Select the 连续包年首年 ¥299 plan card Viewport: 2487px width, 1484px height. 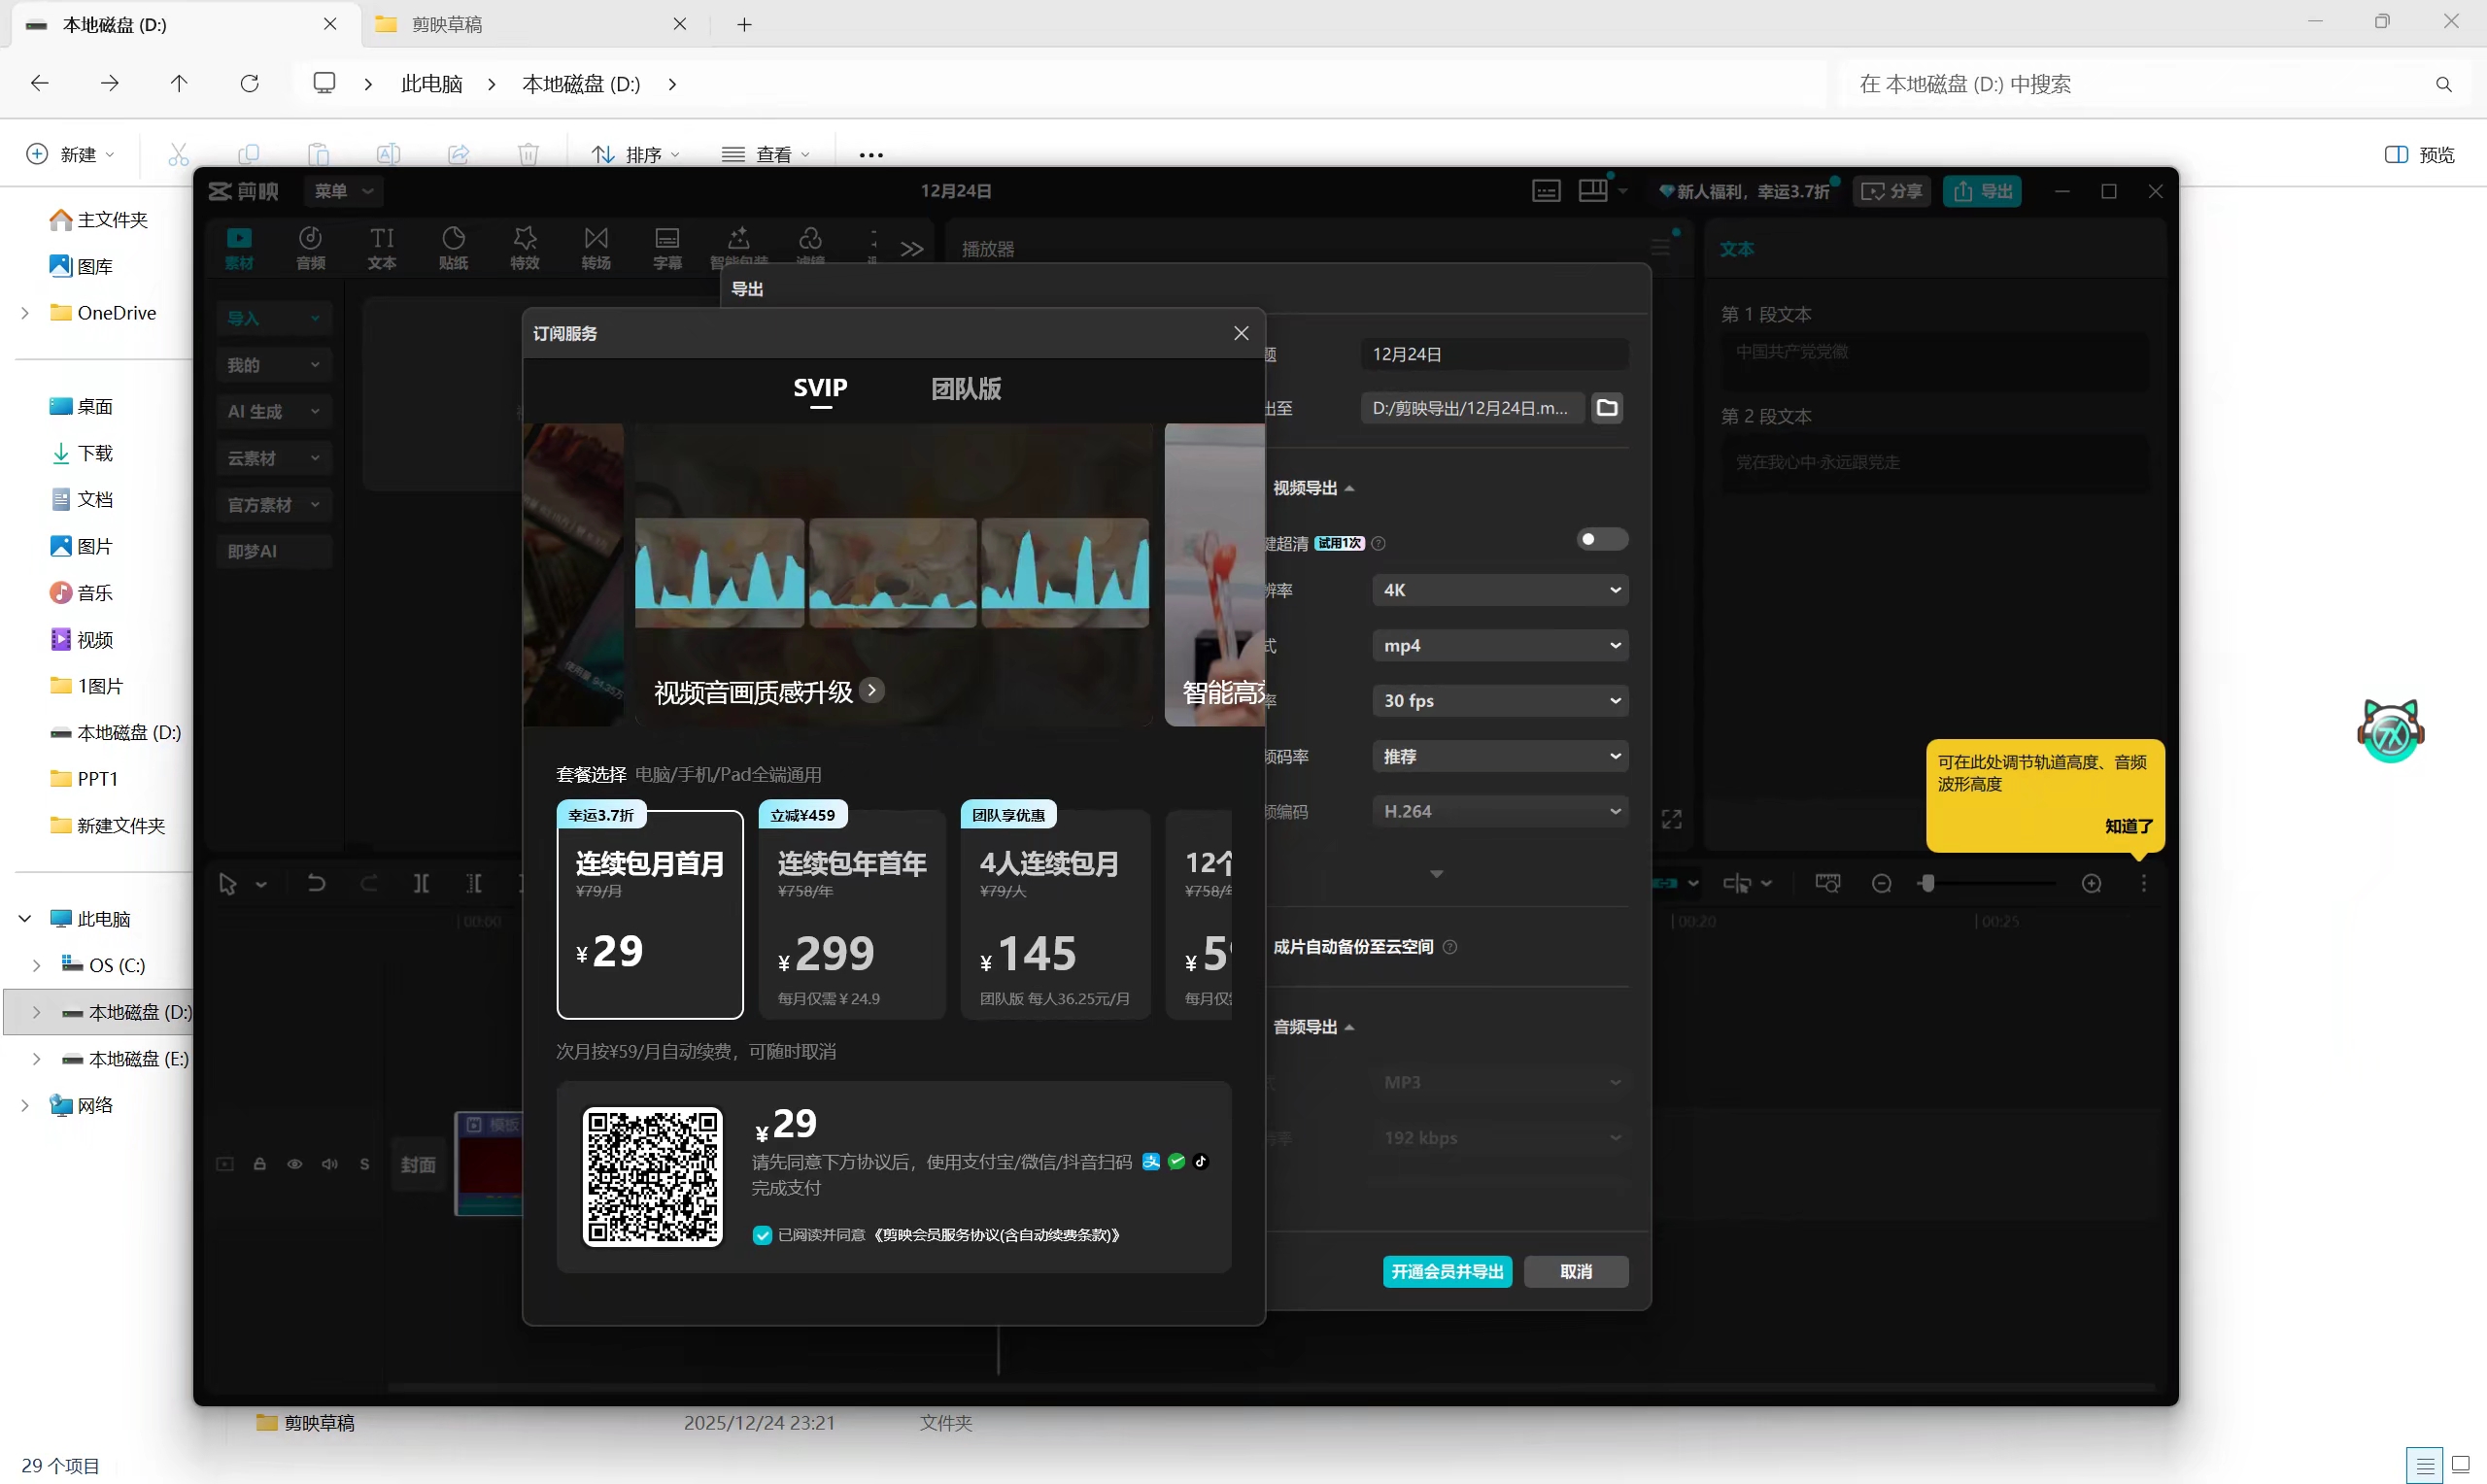pos(851,915)
